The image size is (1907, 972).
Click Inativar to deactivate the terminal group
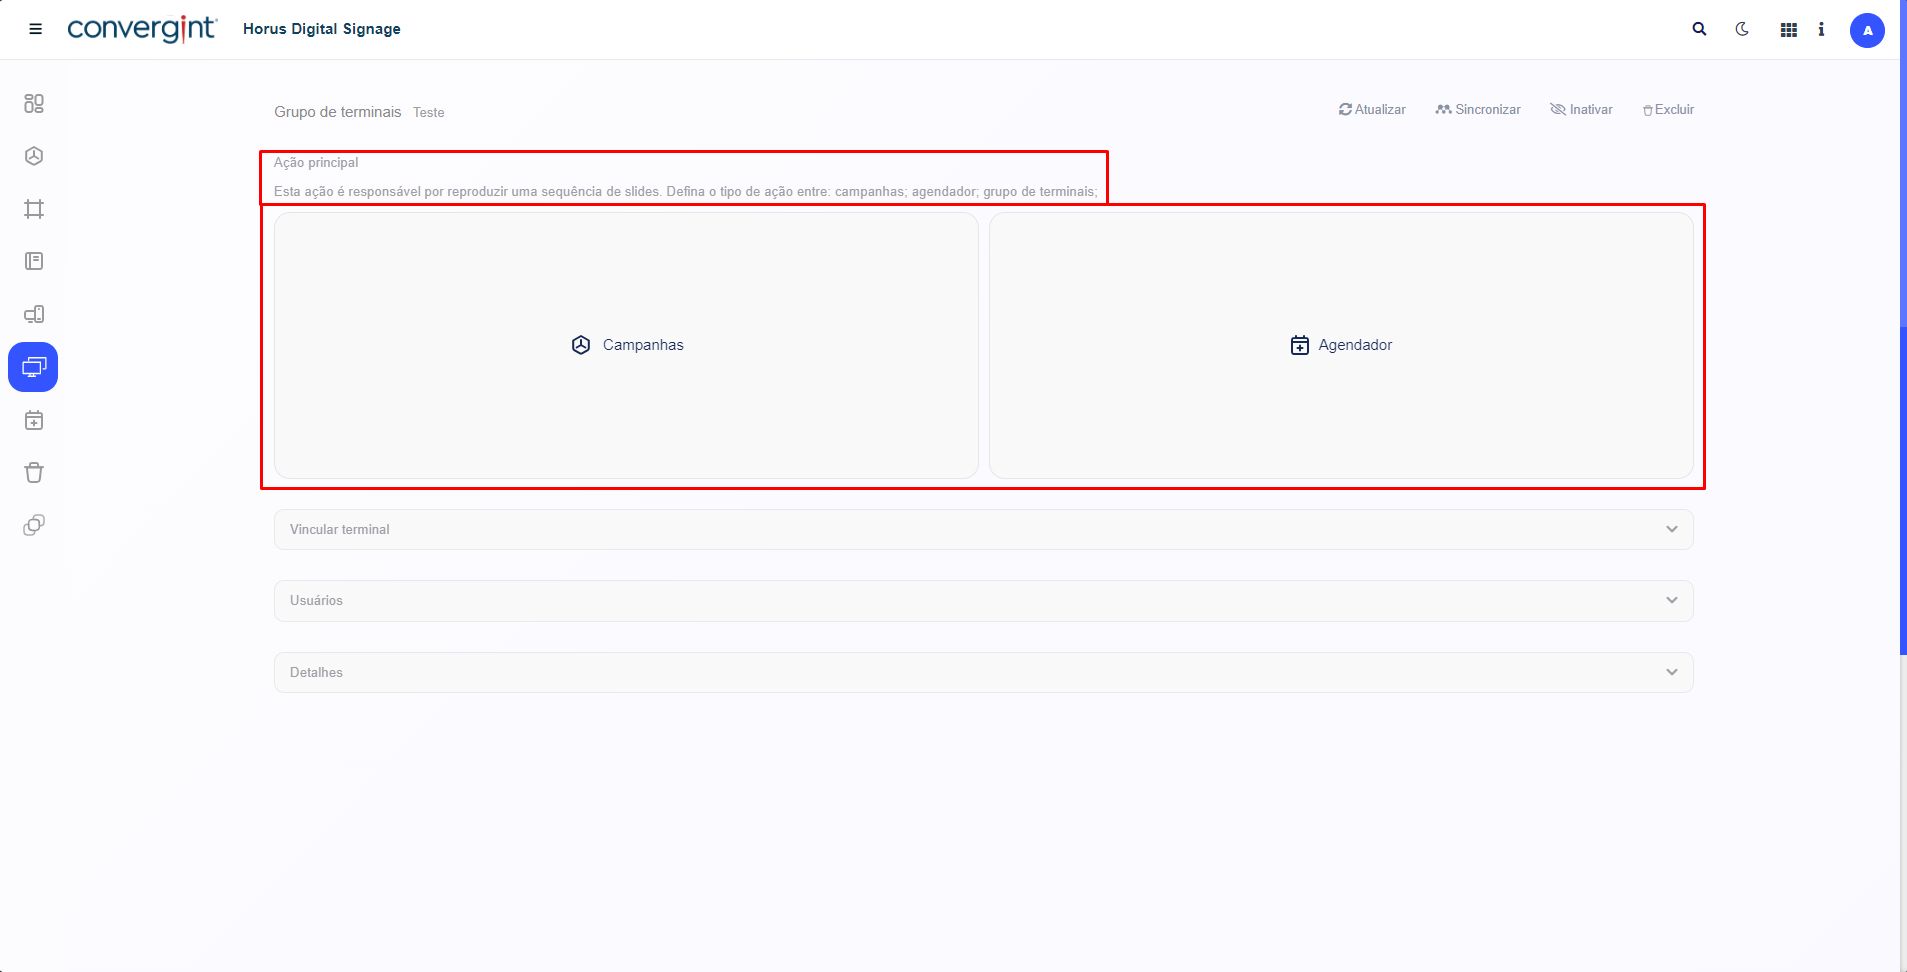[1581, 110]
